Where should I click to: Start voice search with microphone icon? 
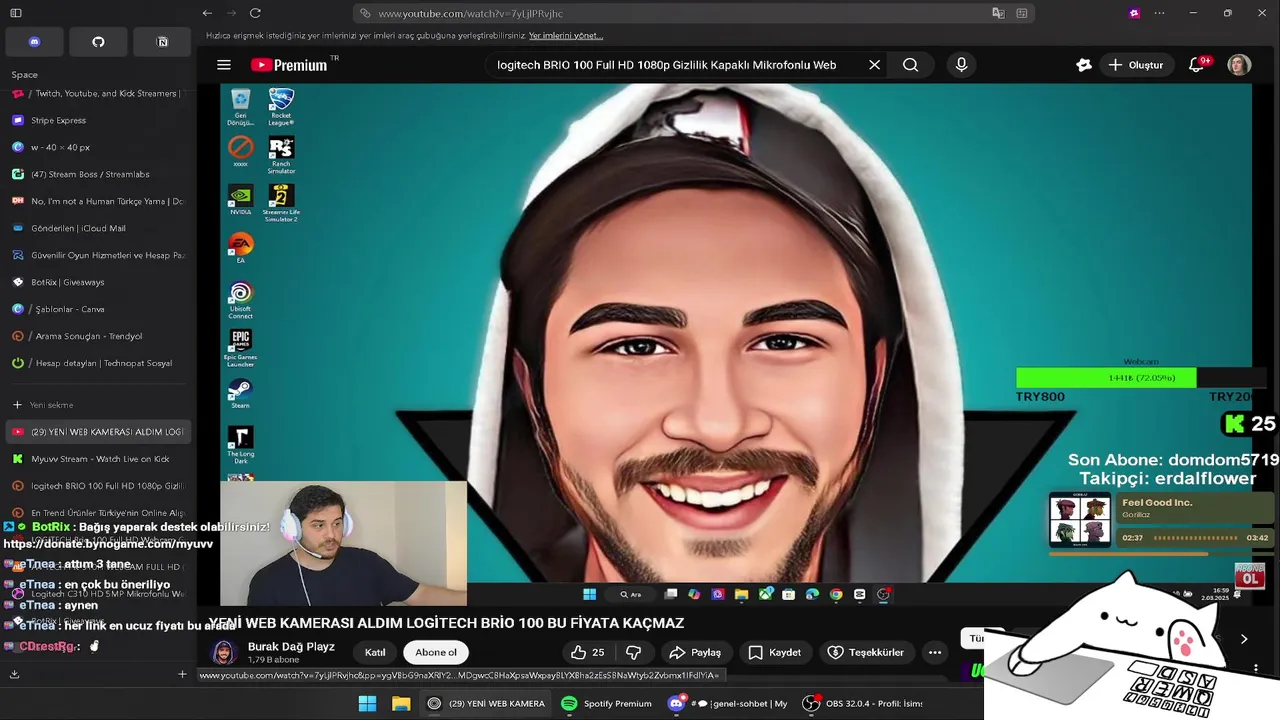pyautogui.click(x=961, y=65)
